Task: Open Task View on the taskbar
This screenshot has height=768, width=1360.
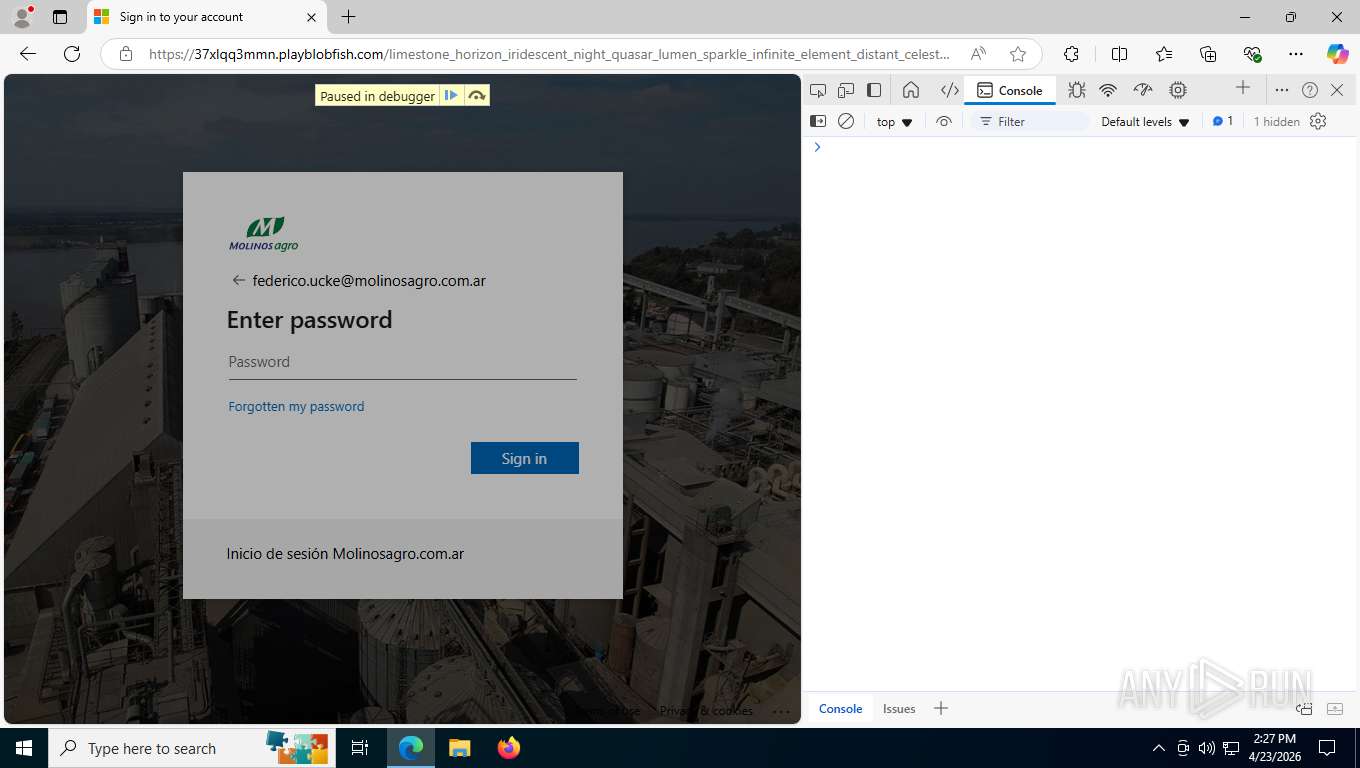Action: point(360,748)
